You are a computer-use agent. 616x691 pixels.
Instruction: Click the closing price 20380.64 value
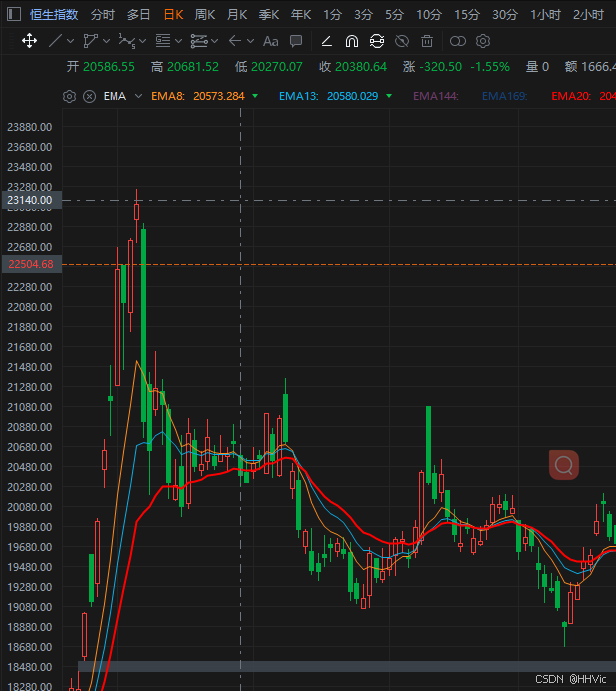click(x=361, y=67)
